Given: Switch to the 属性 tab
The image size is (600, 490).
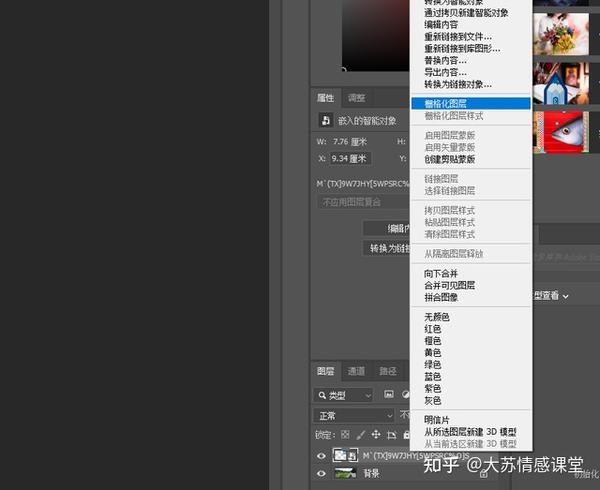Looking at the screenshot, I should click(326, 98).
